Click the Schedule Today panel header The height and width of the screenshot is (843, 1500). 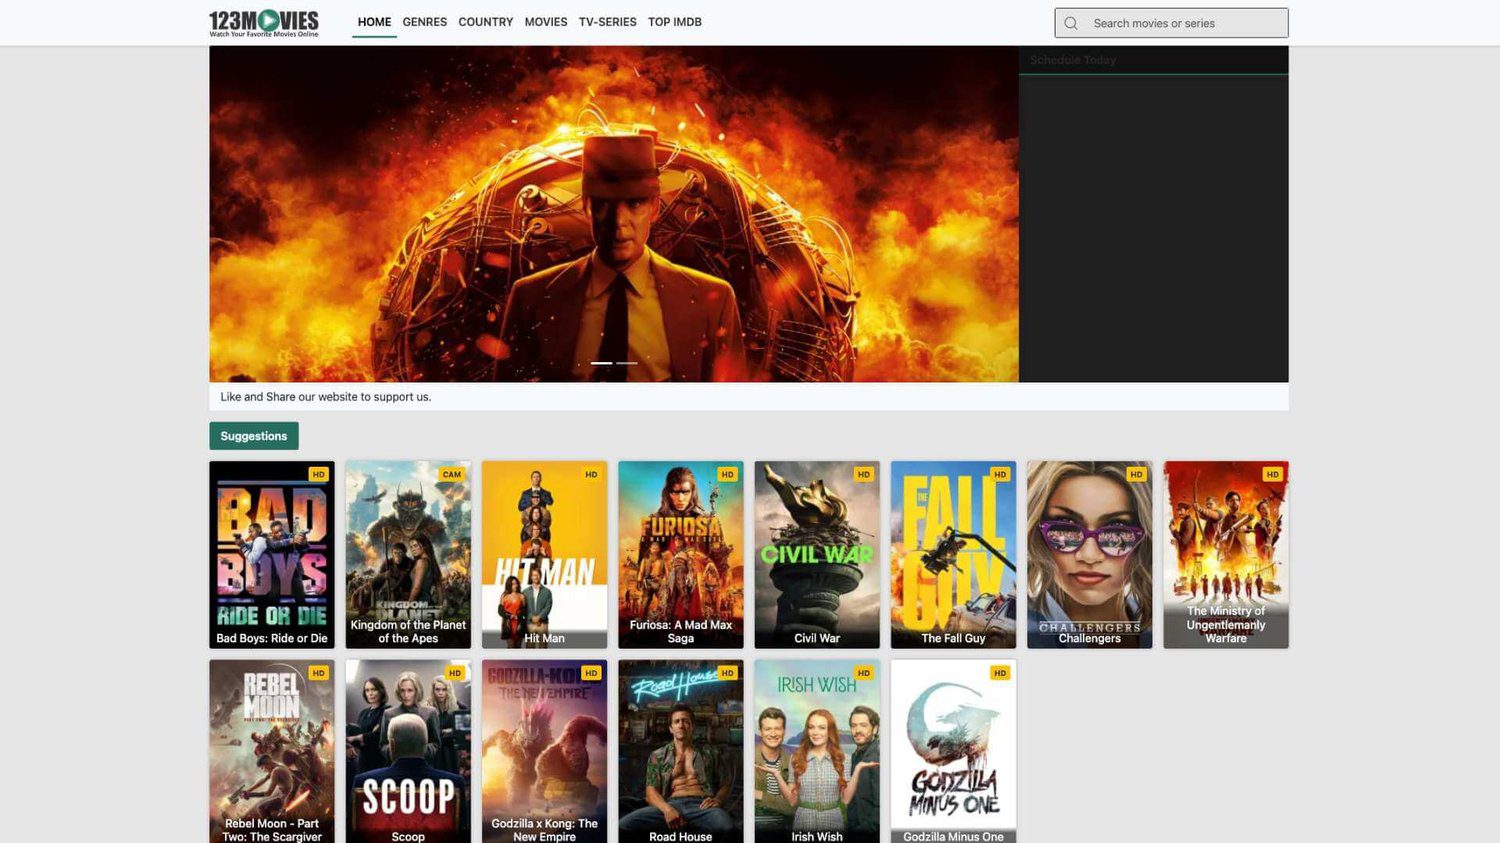pos(1154,60)
